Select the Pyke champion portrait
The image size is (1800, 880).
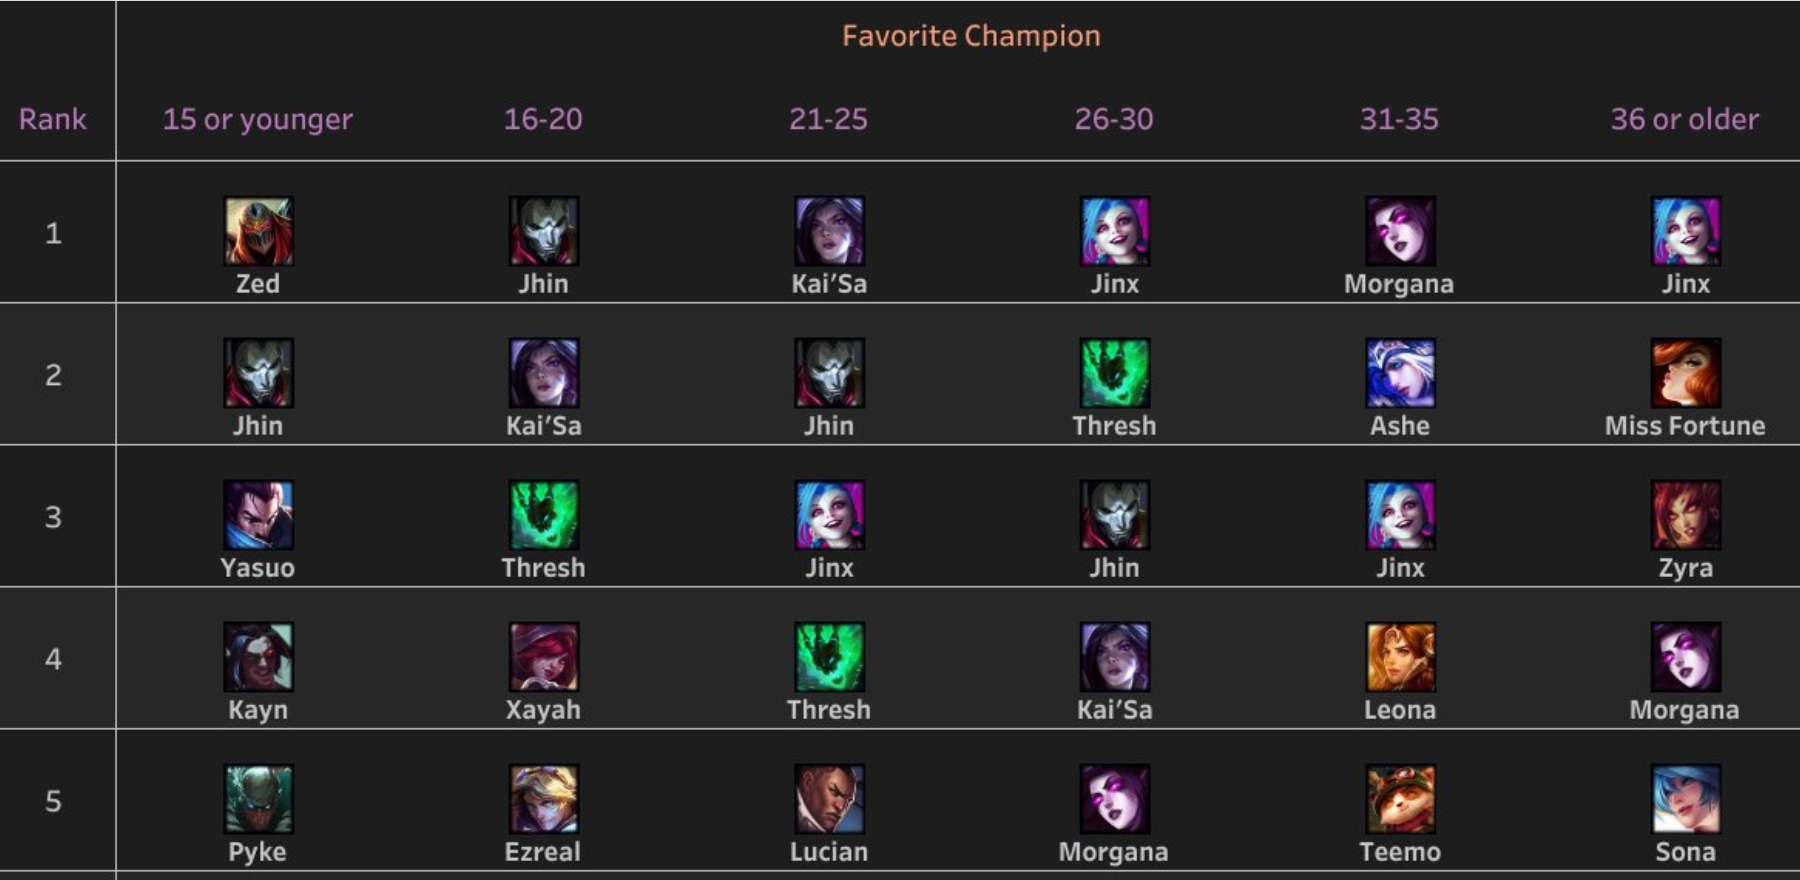point(258,799)
